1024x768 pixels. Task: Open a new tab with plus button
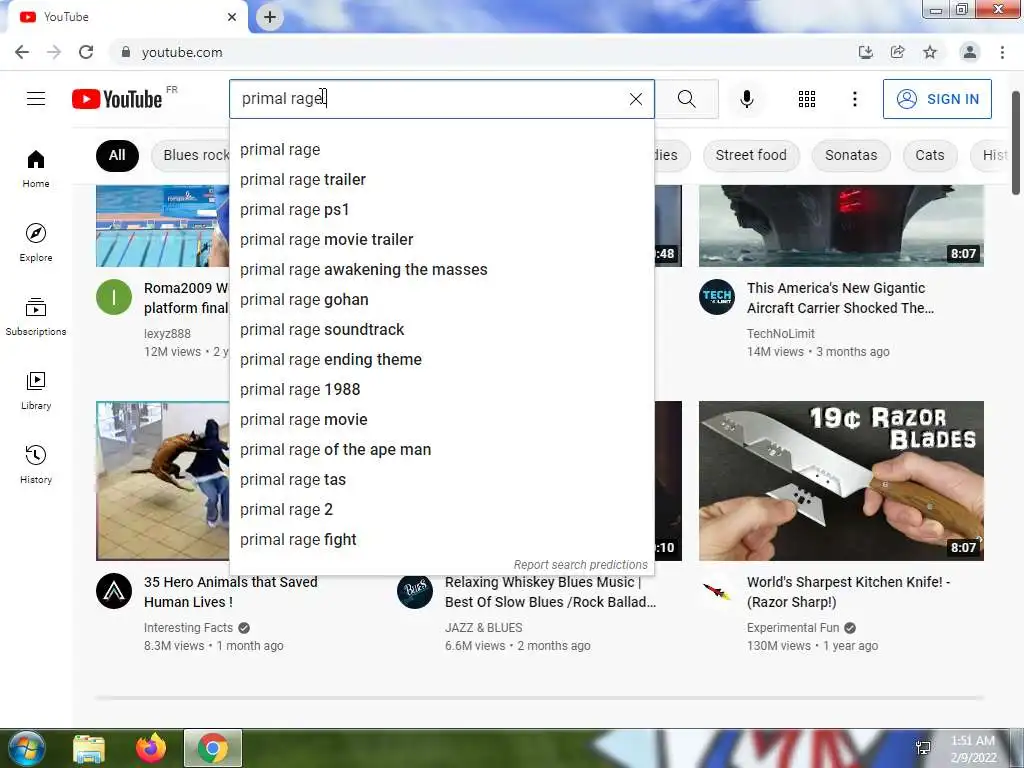pyautogui.click(x=270, y=17)
